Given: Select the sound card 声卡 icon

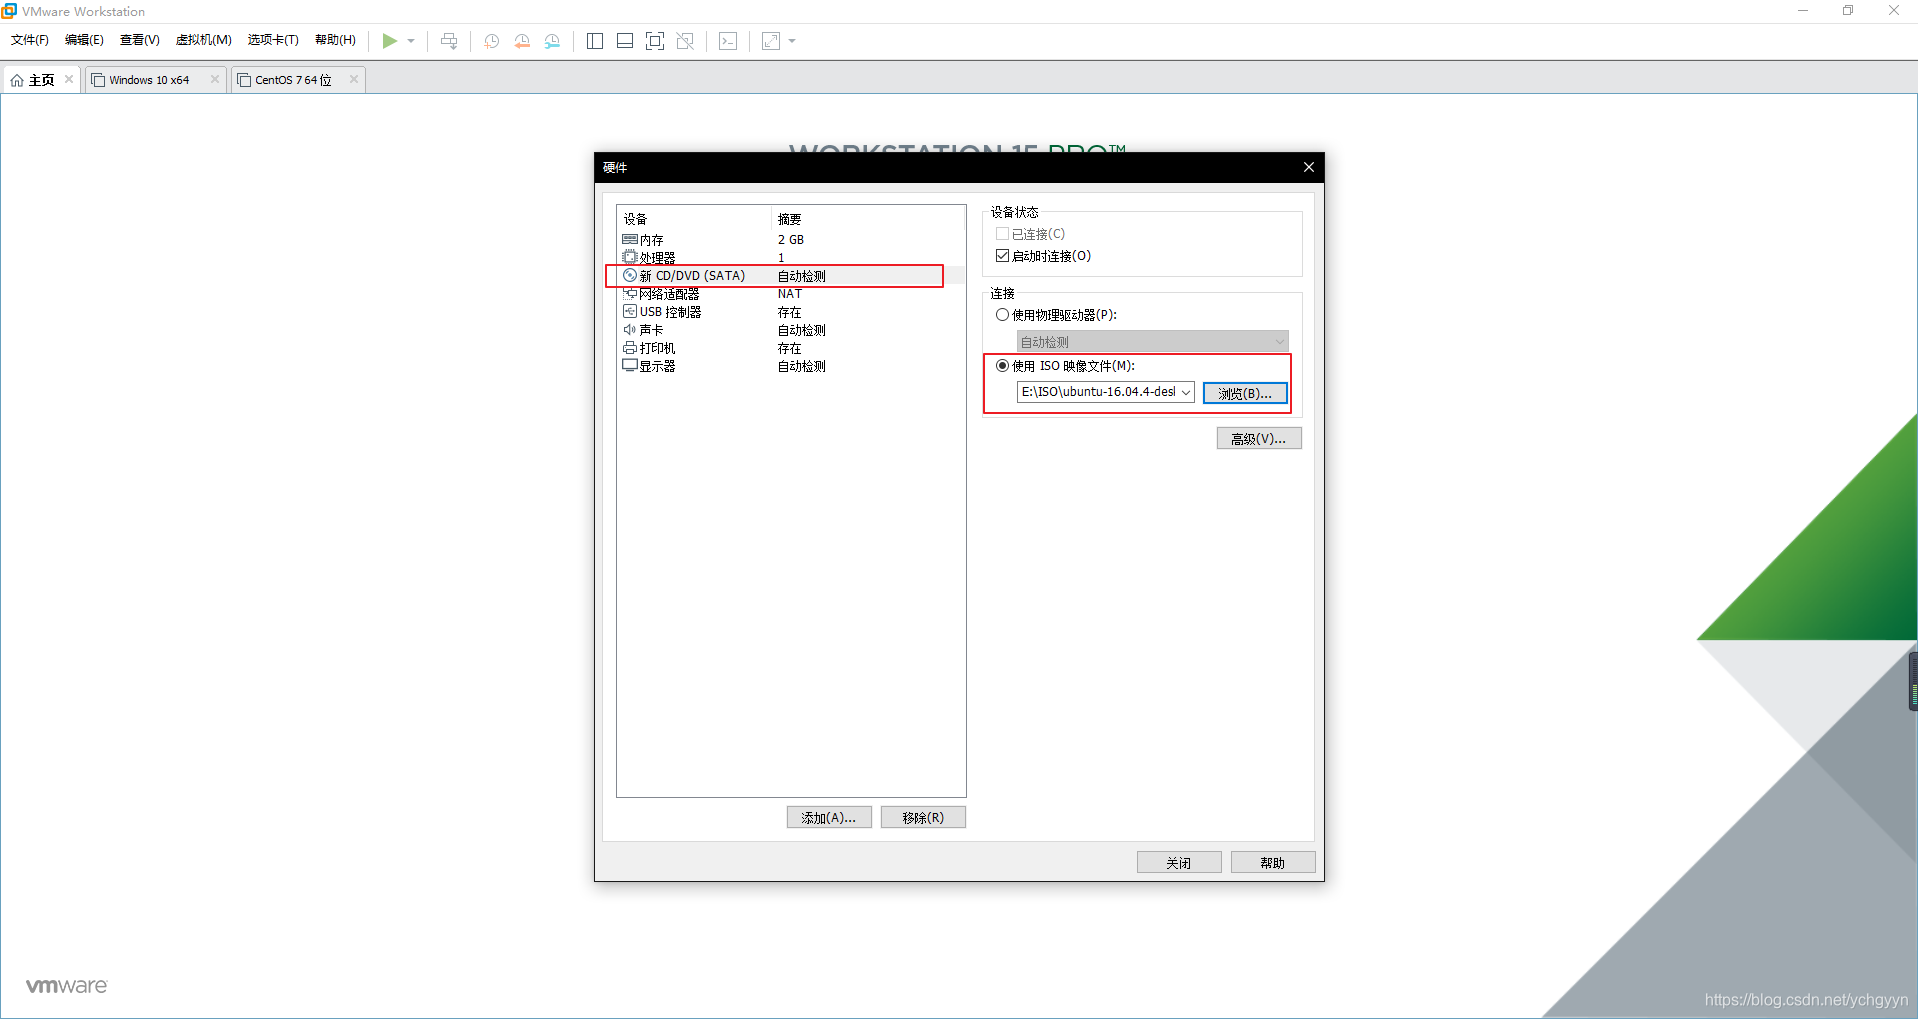Looking at the screenshot, I should pos(630,329).
